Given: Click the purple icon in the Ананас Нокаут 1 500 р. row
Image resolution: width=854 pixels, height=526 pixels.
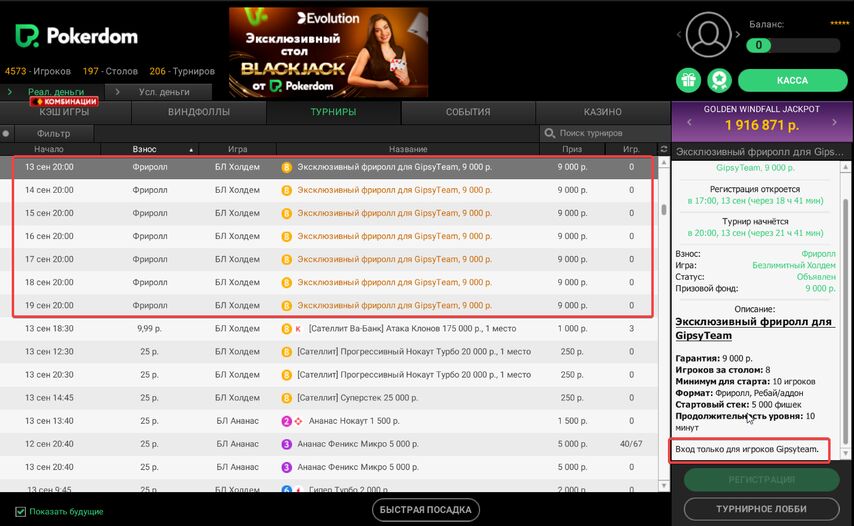Looking at the screenshot, I should click(286, 421).
